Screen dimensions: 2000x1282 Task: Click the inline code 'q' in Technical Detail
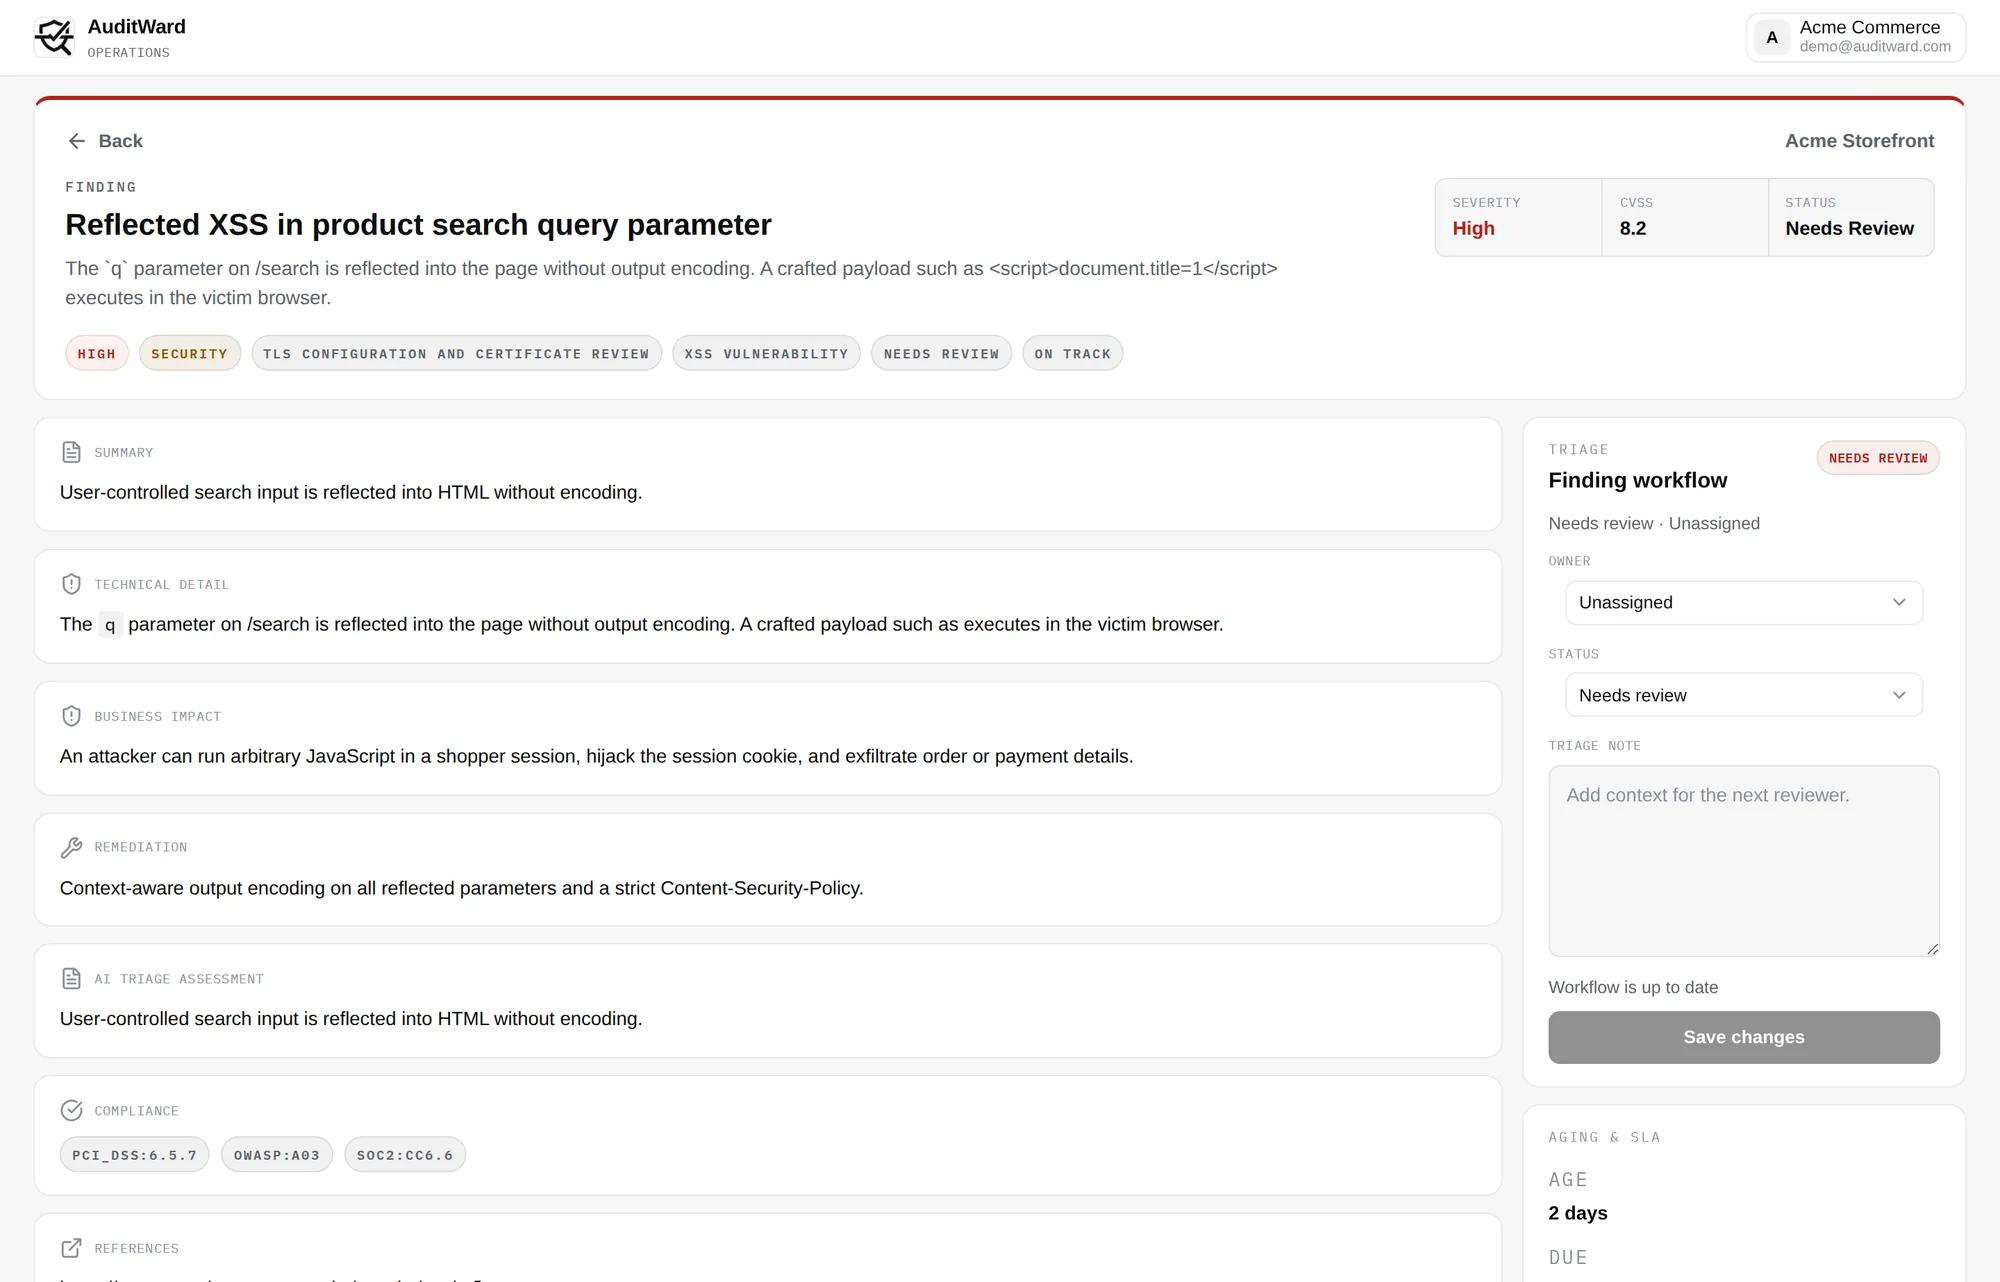(110, 625)
